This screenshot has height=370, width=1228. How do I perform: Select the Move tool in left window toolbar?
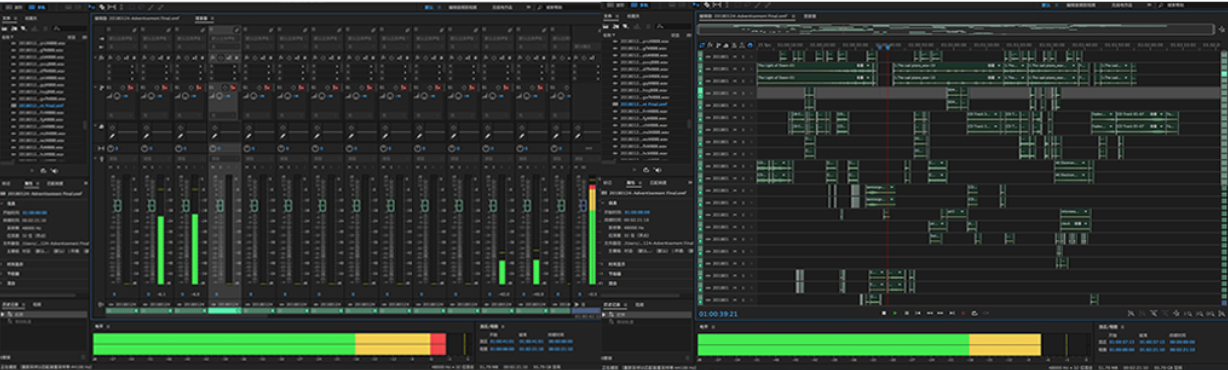pyautogui.click(x=91, y=7)
